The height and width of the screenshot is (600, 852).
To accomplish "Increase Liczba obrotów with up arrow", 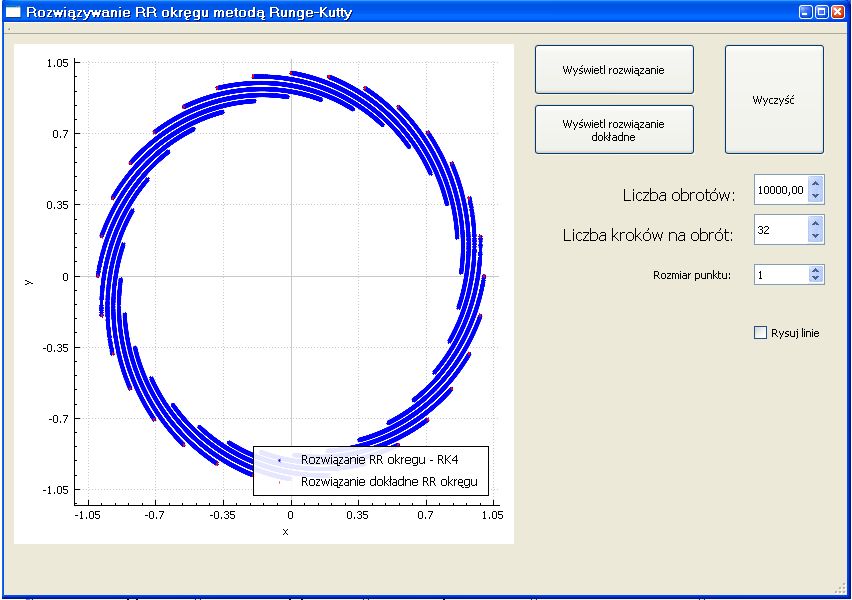I will click(815, 183).
